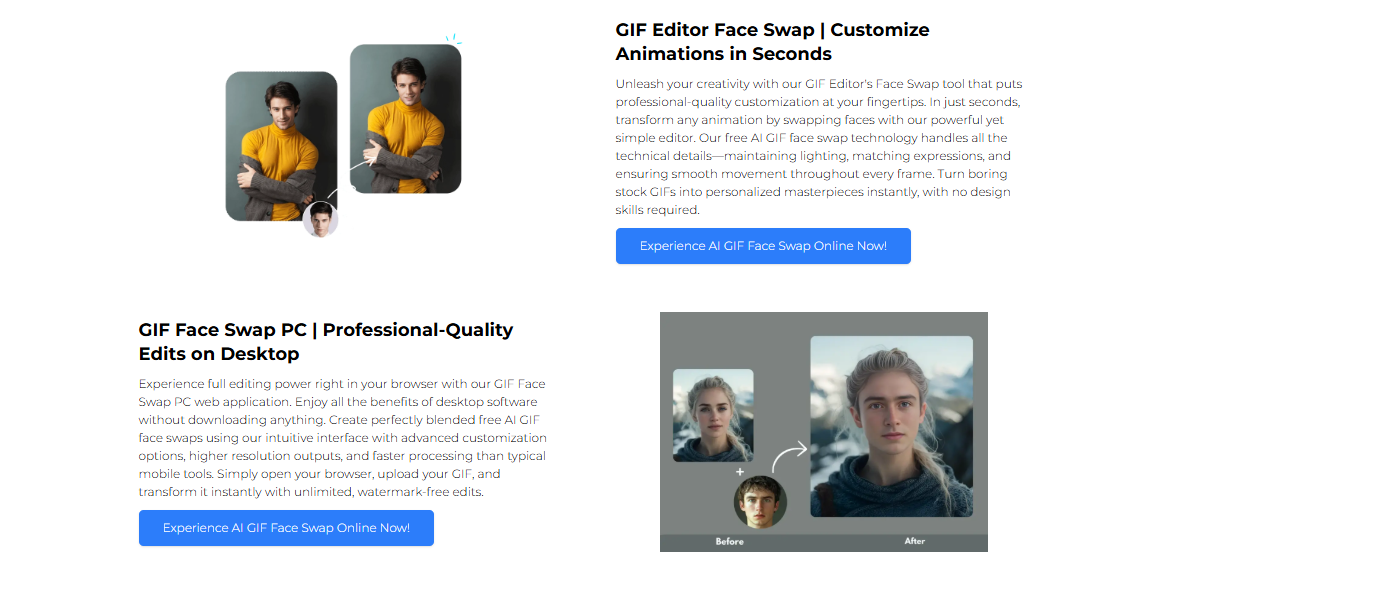This screenshot has height=592, width=1391.
Task: Click the bottom Experience AI GIF Face Swap button
Action: 286,528
